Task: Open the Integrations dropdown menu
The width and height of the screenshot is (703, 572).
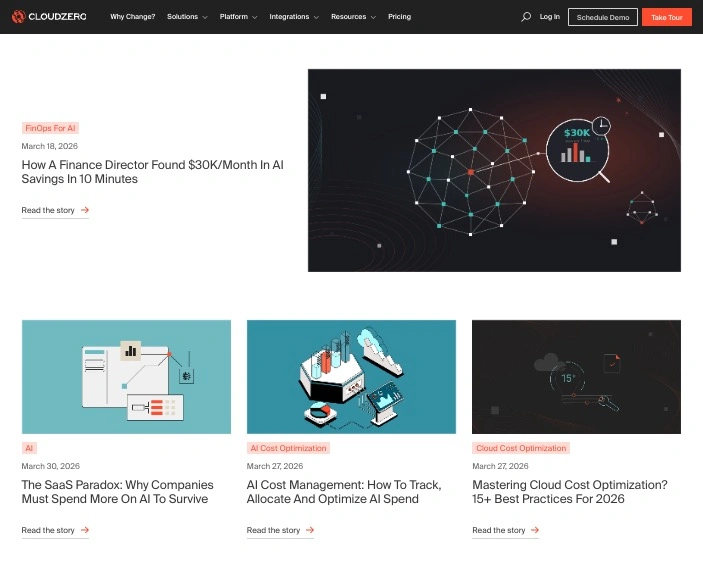Action: 294,17
